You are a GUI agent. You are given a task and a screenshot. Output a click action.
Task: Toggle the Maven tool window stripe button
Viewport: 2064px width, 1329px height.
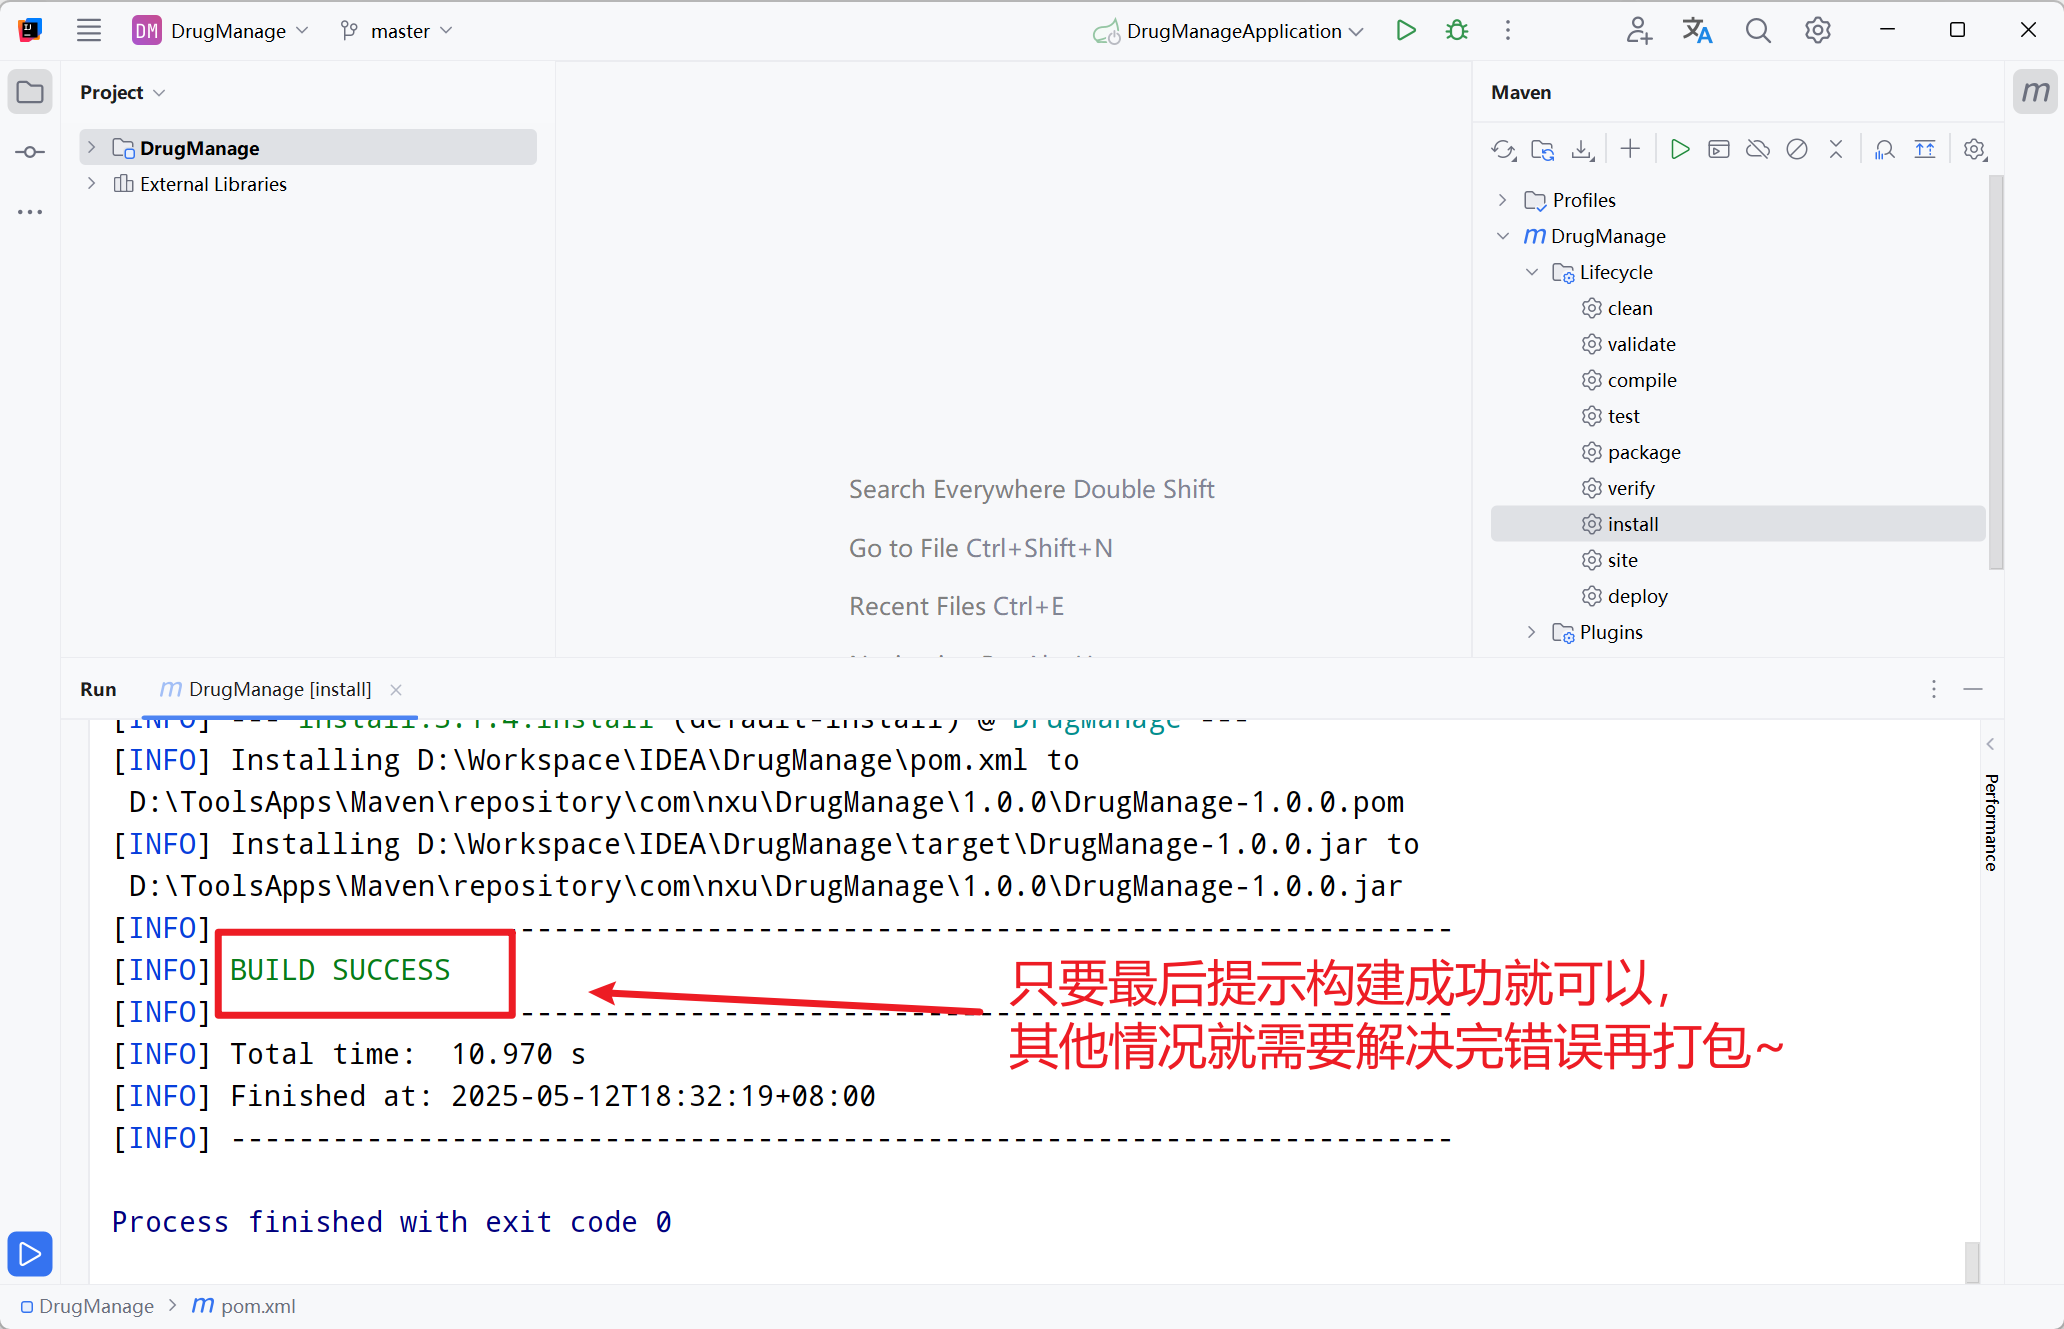[x=2035, y=93]
